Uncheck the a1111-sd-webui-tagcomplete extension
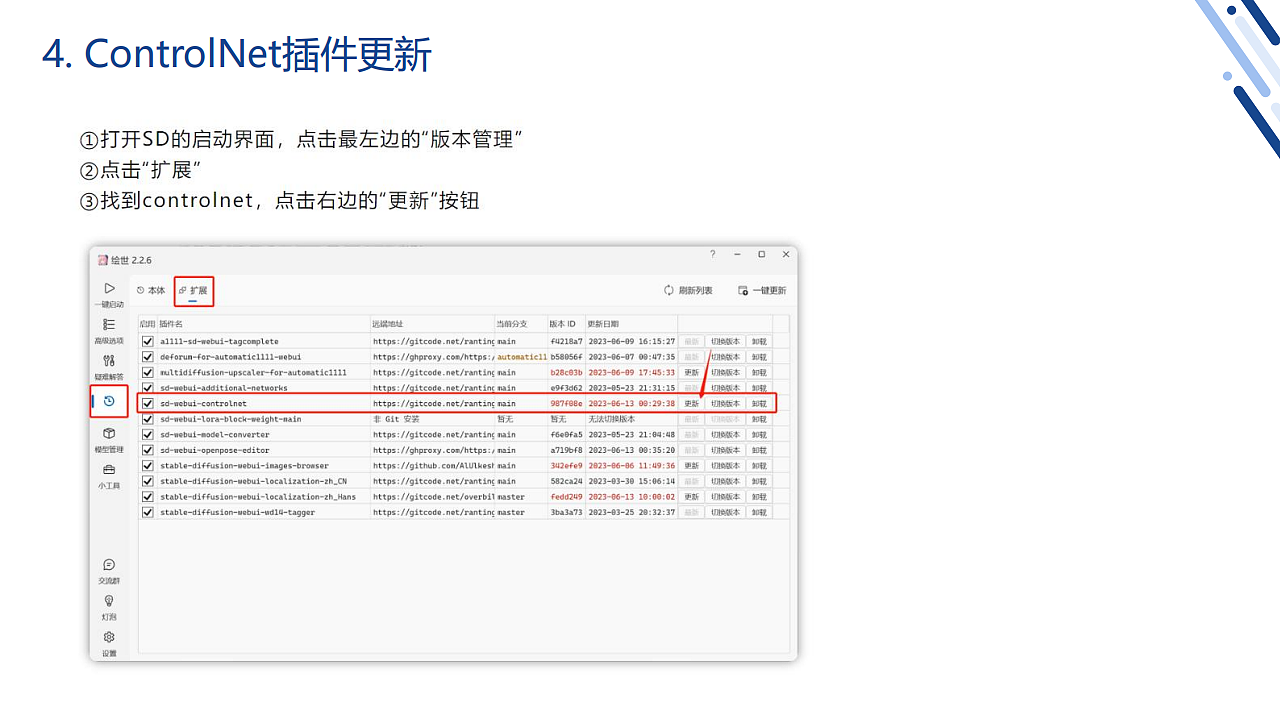 click(x=147, y=341)
